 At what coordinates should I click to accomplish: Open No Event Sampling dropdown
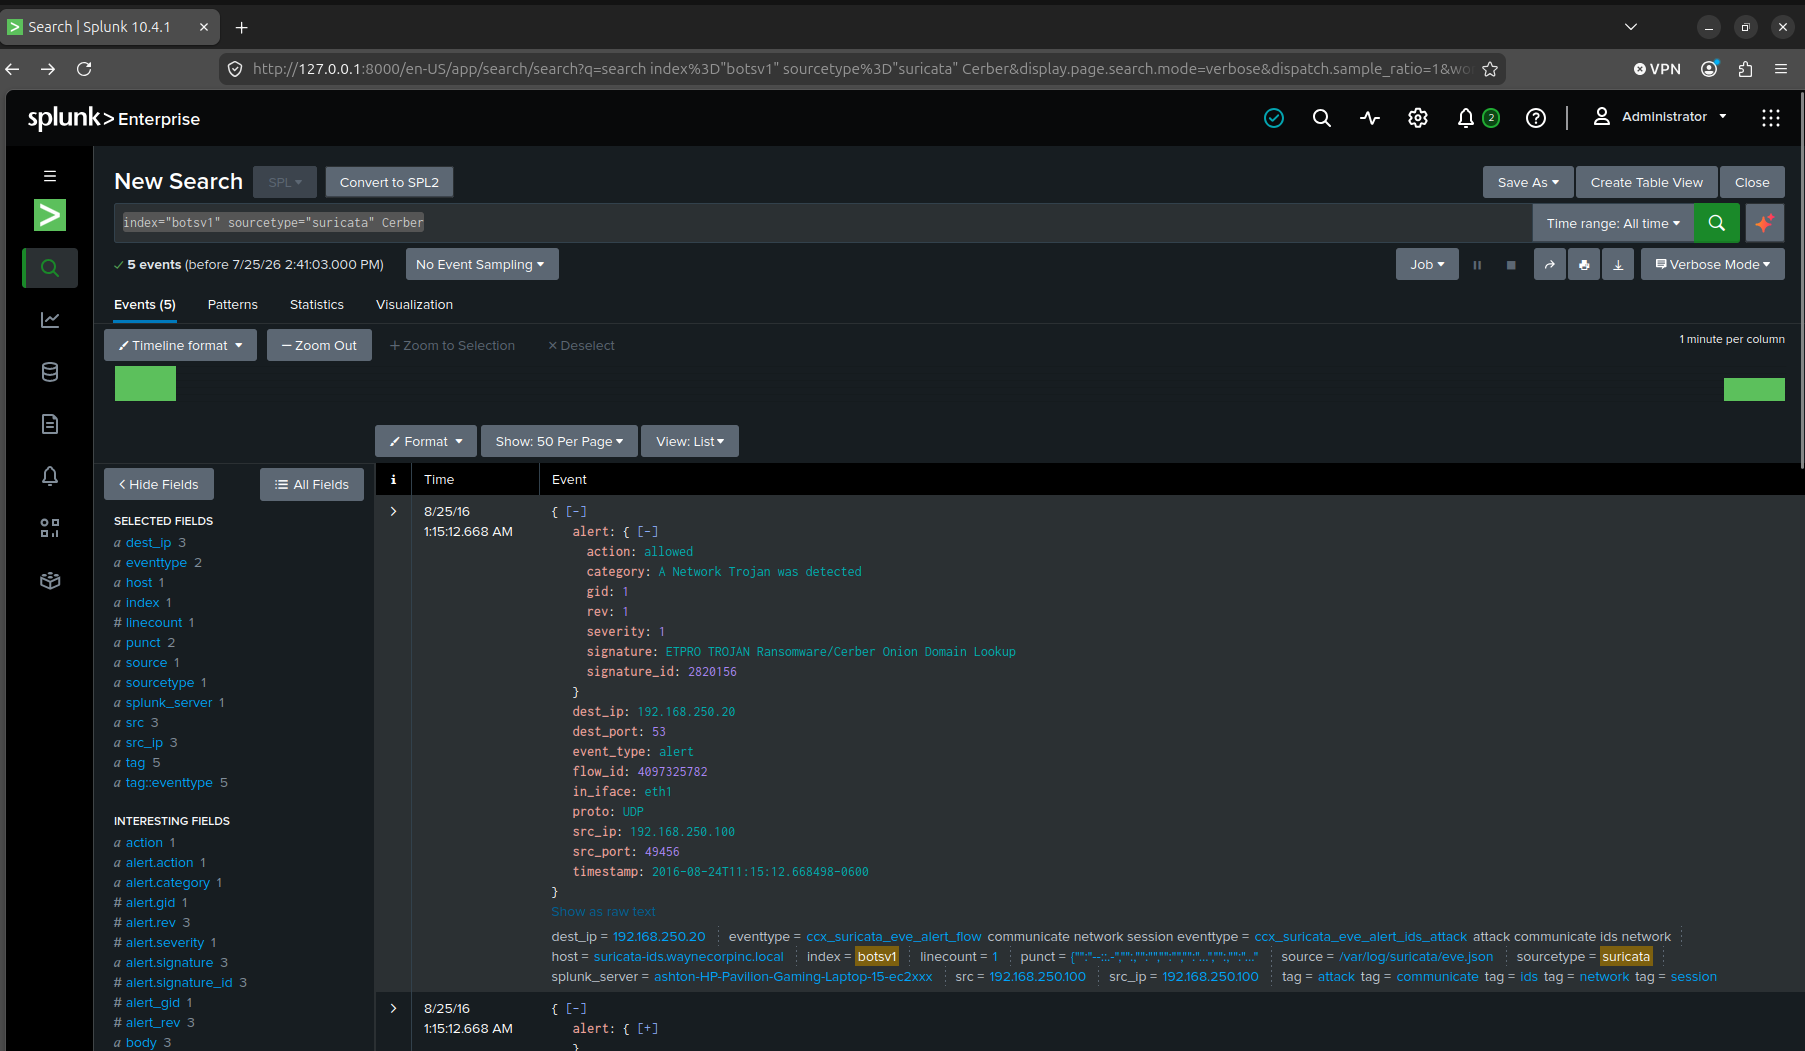click(481, 264)
